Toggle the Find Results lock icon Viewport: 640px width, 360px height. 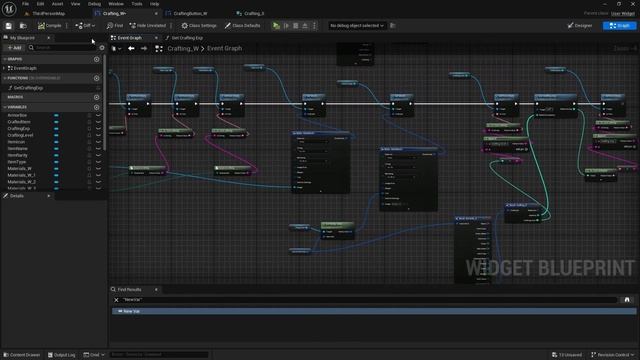(x=627, y=300)
